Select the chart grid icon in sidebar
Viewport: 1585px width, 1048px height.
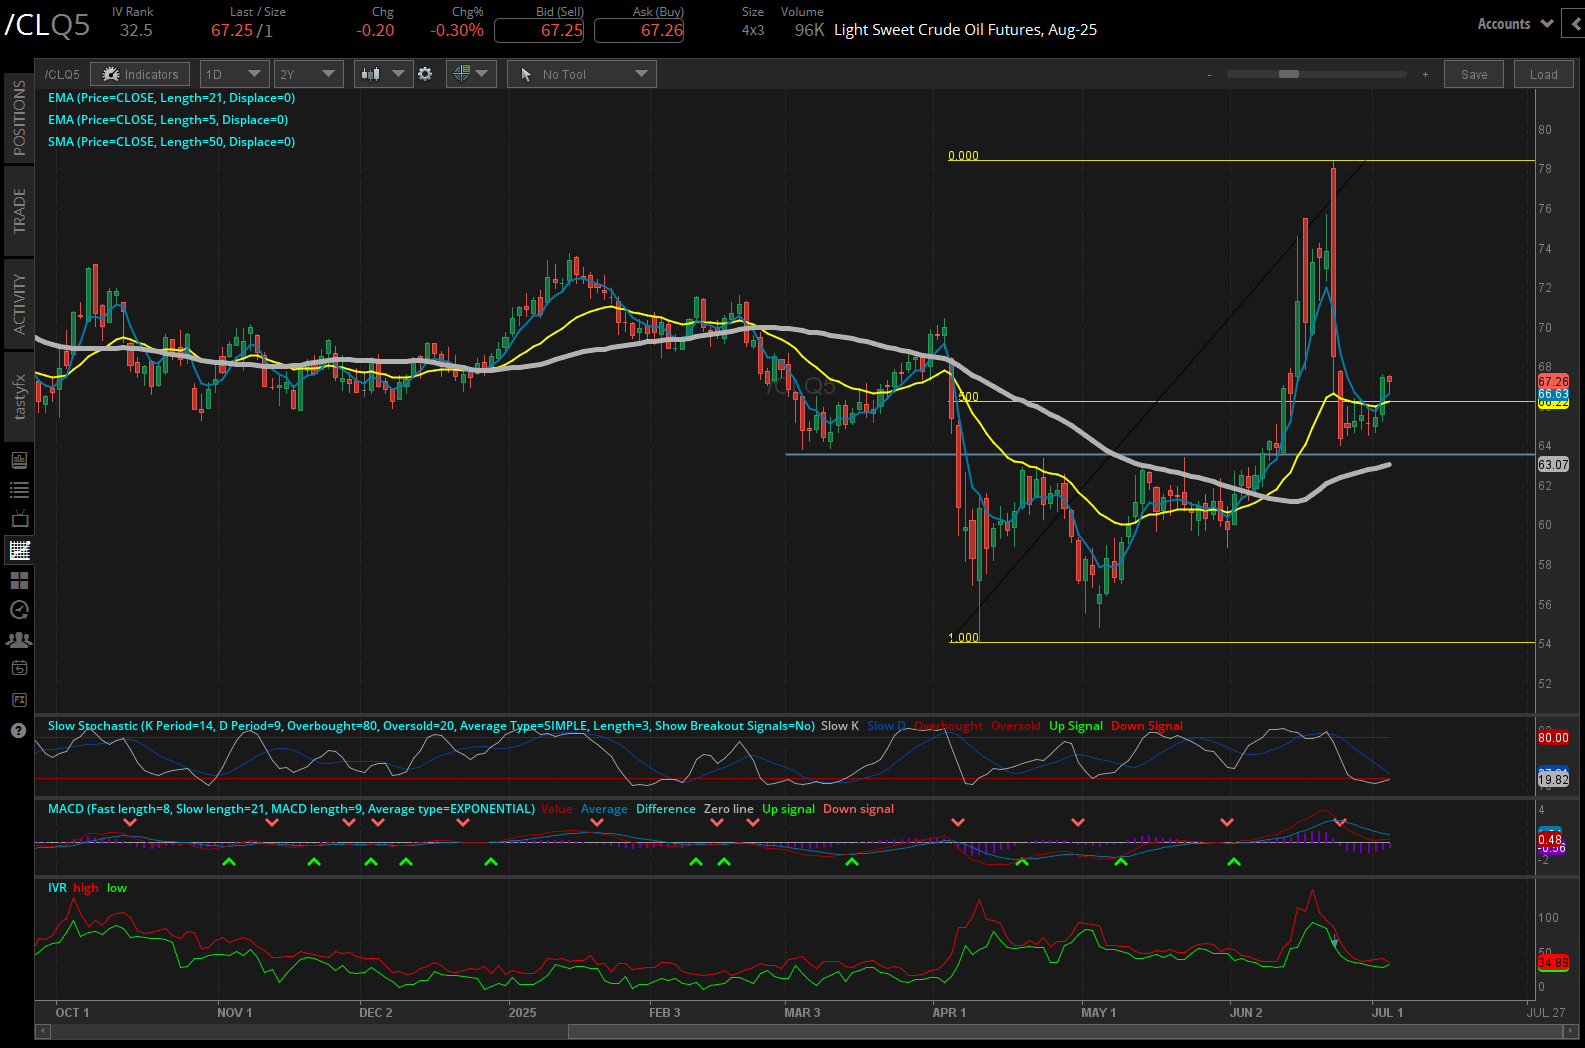pos(19,550)
